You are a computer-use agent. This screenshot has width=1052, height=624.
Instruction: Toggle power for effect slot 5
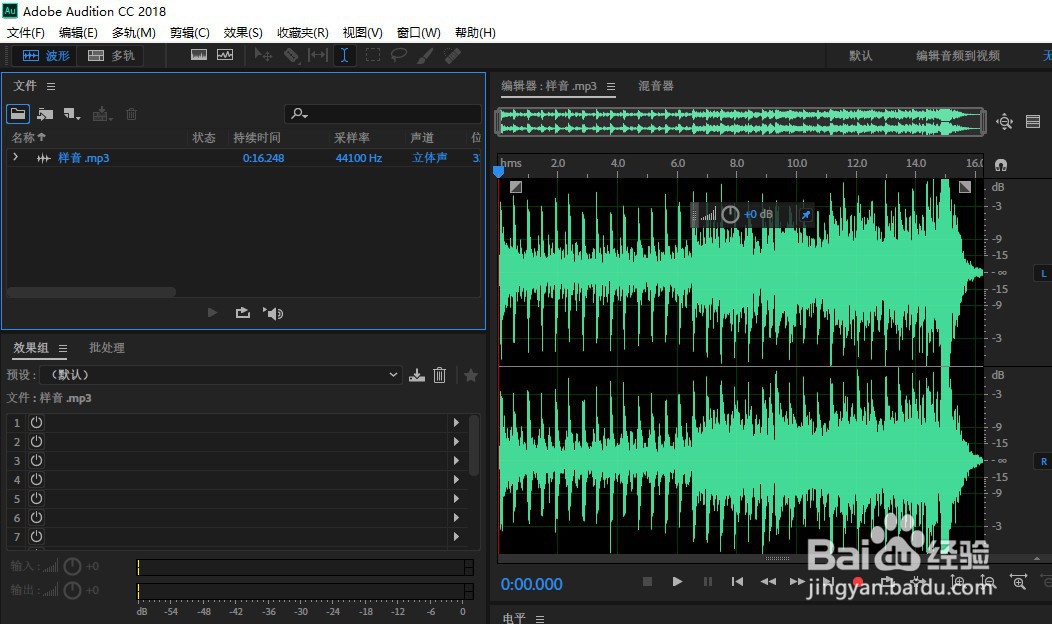[36, 499]
